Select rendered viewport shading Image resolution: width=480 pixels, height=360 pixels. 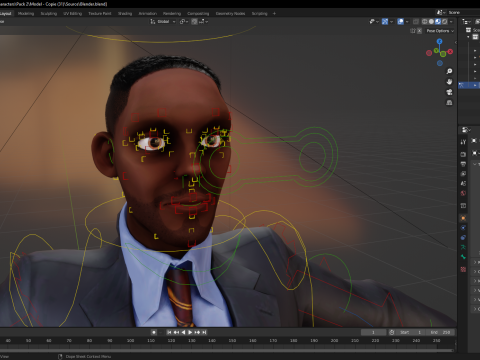click(445, 21)
